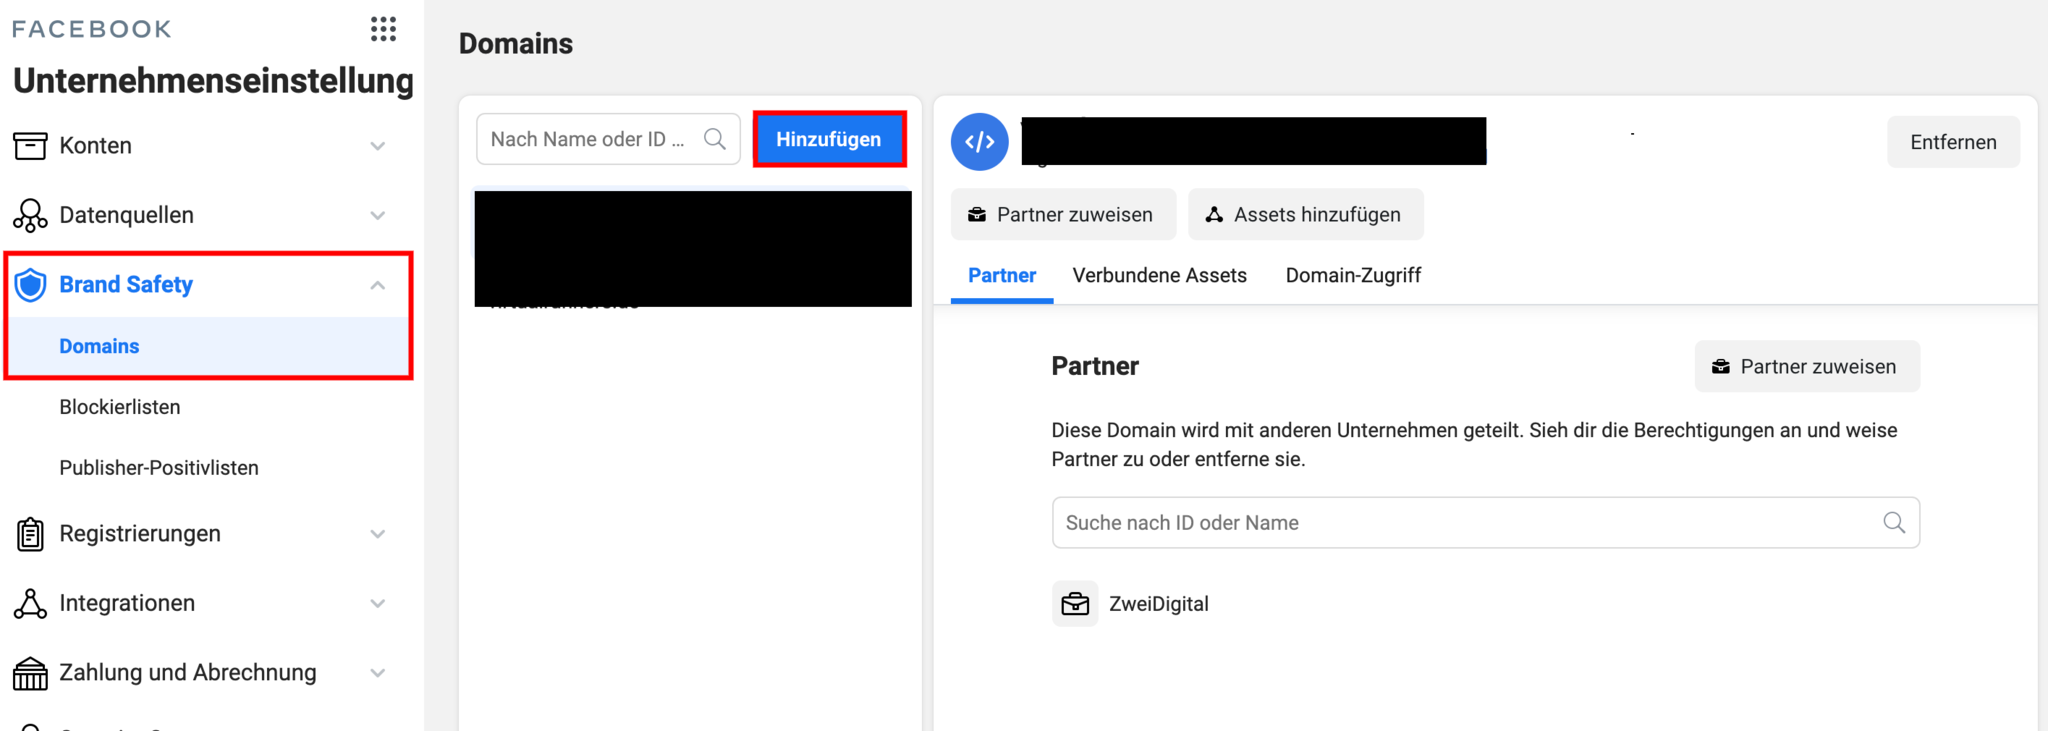Focus the Suche nach ID oder Name field
The width and height of the screenshot is (2048, 731).
(1465, 523)
